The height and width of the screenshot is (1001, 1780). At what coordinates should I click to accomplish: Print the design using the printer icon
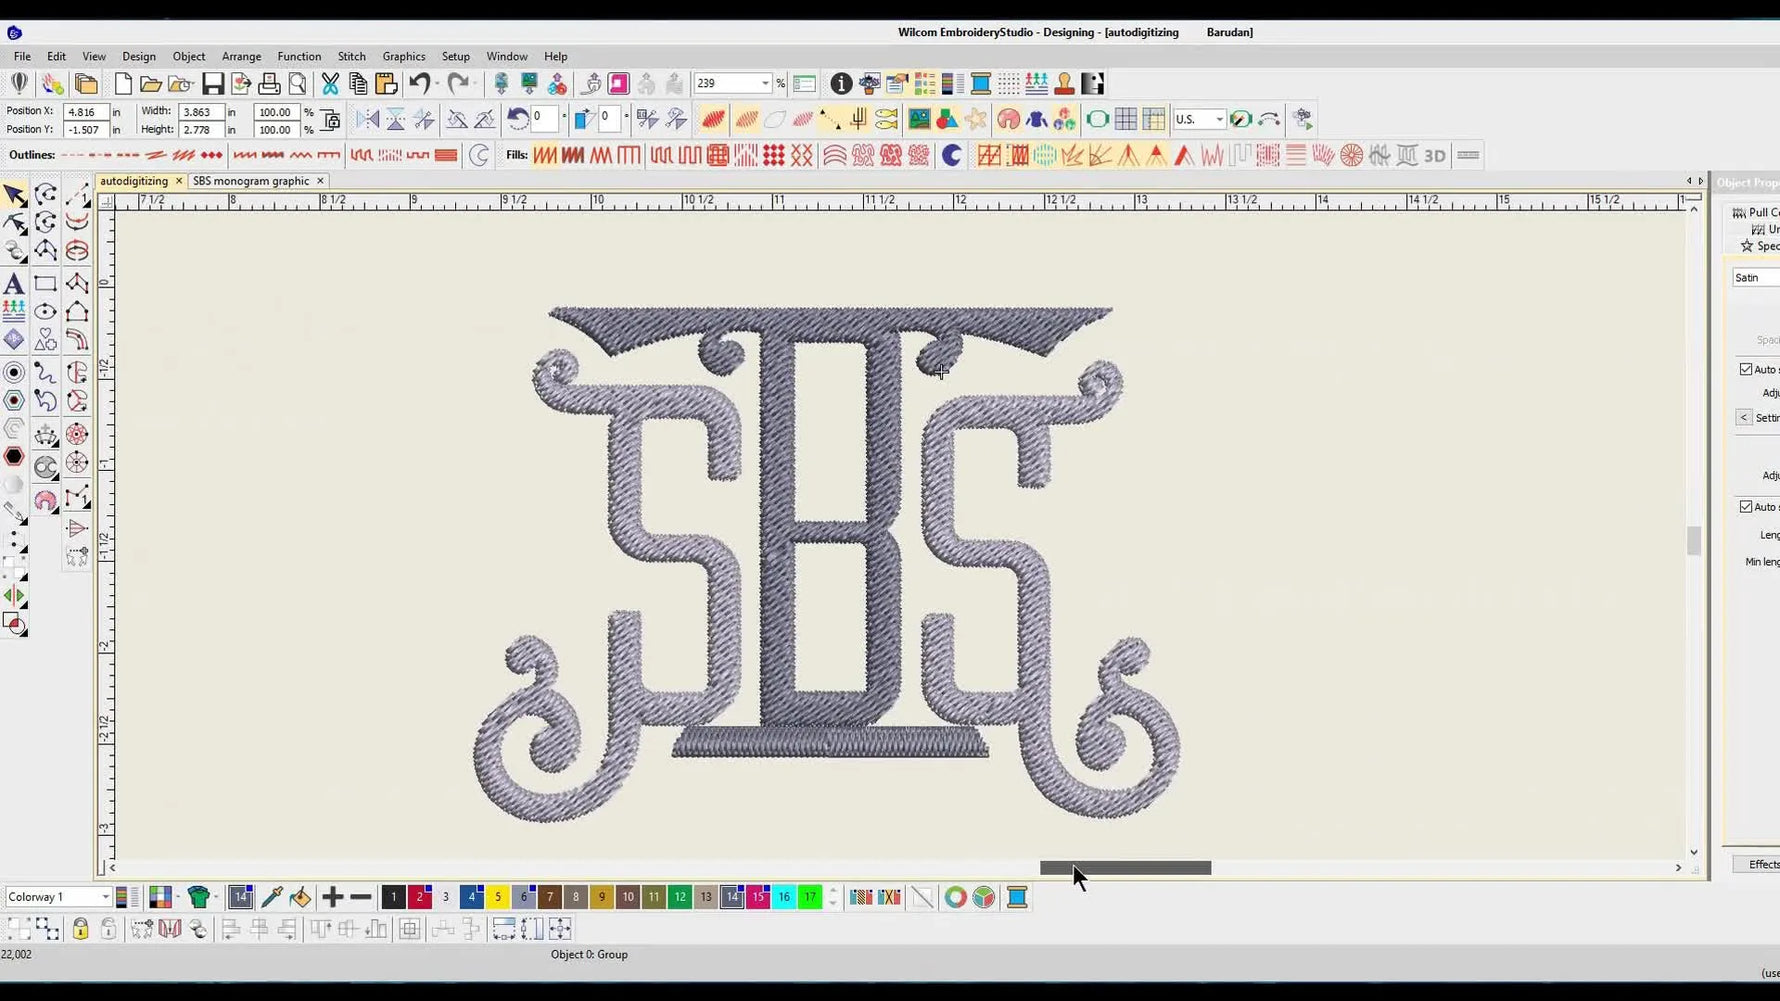click(x=269, y=84)
